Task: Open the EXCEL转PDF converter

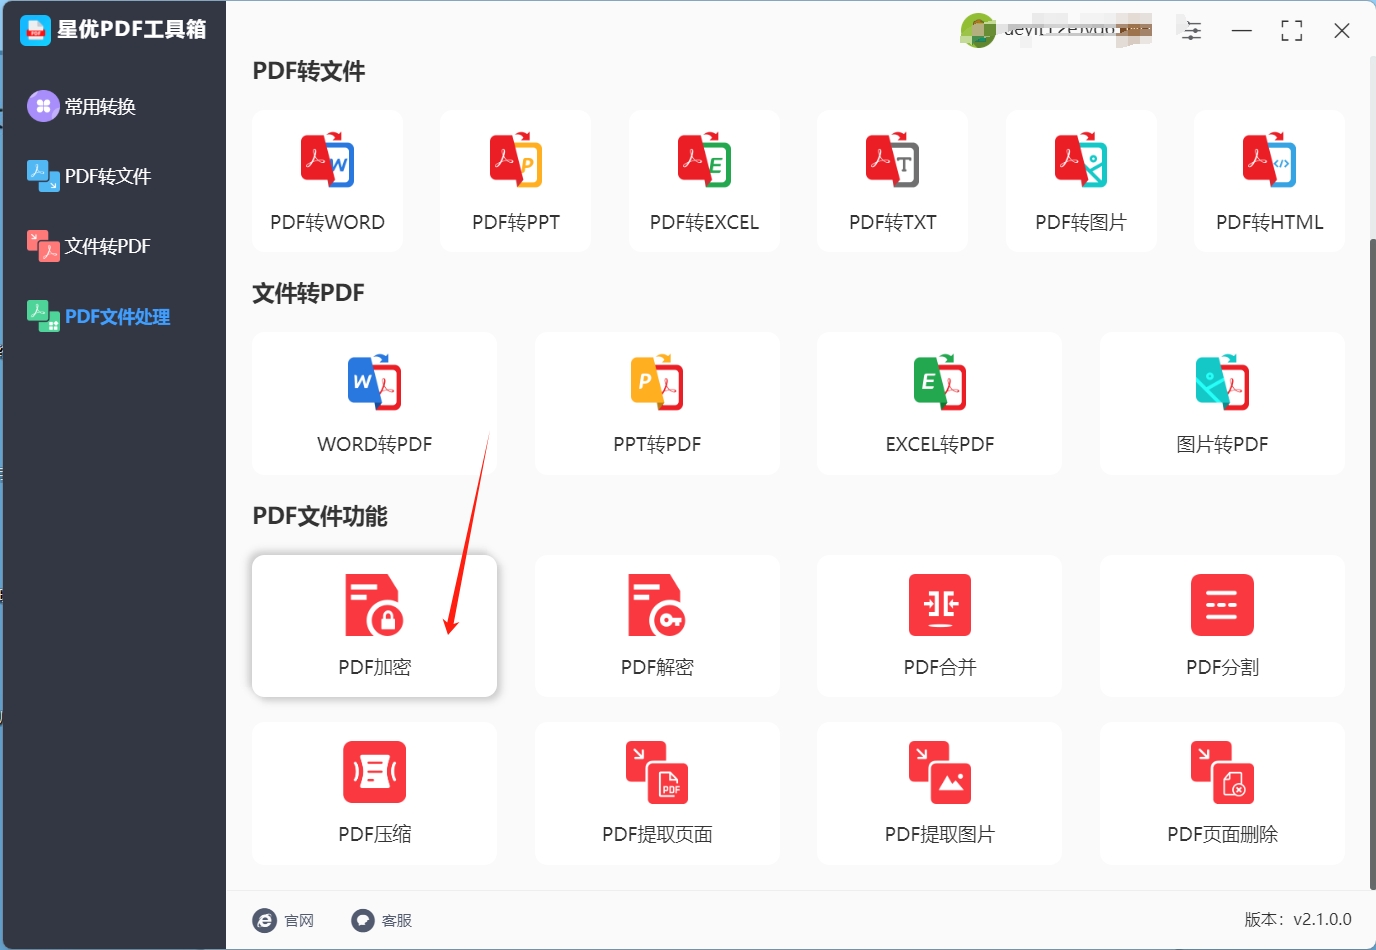Action: 940,403
